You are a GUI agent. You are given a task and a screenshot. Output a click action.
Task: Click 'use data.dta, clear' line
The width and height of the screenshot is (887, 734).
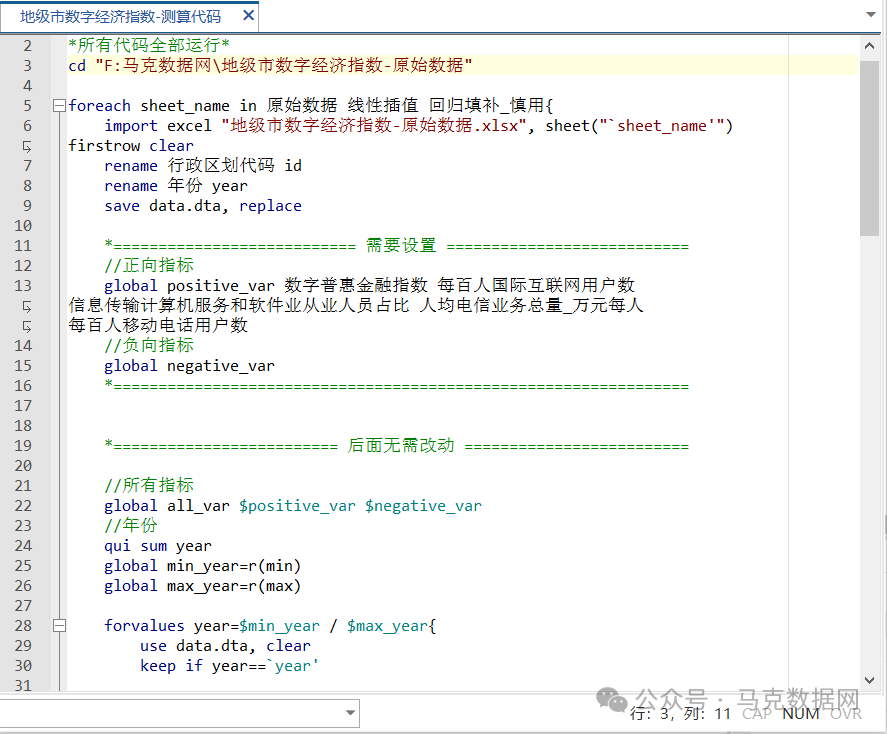226,646
